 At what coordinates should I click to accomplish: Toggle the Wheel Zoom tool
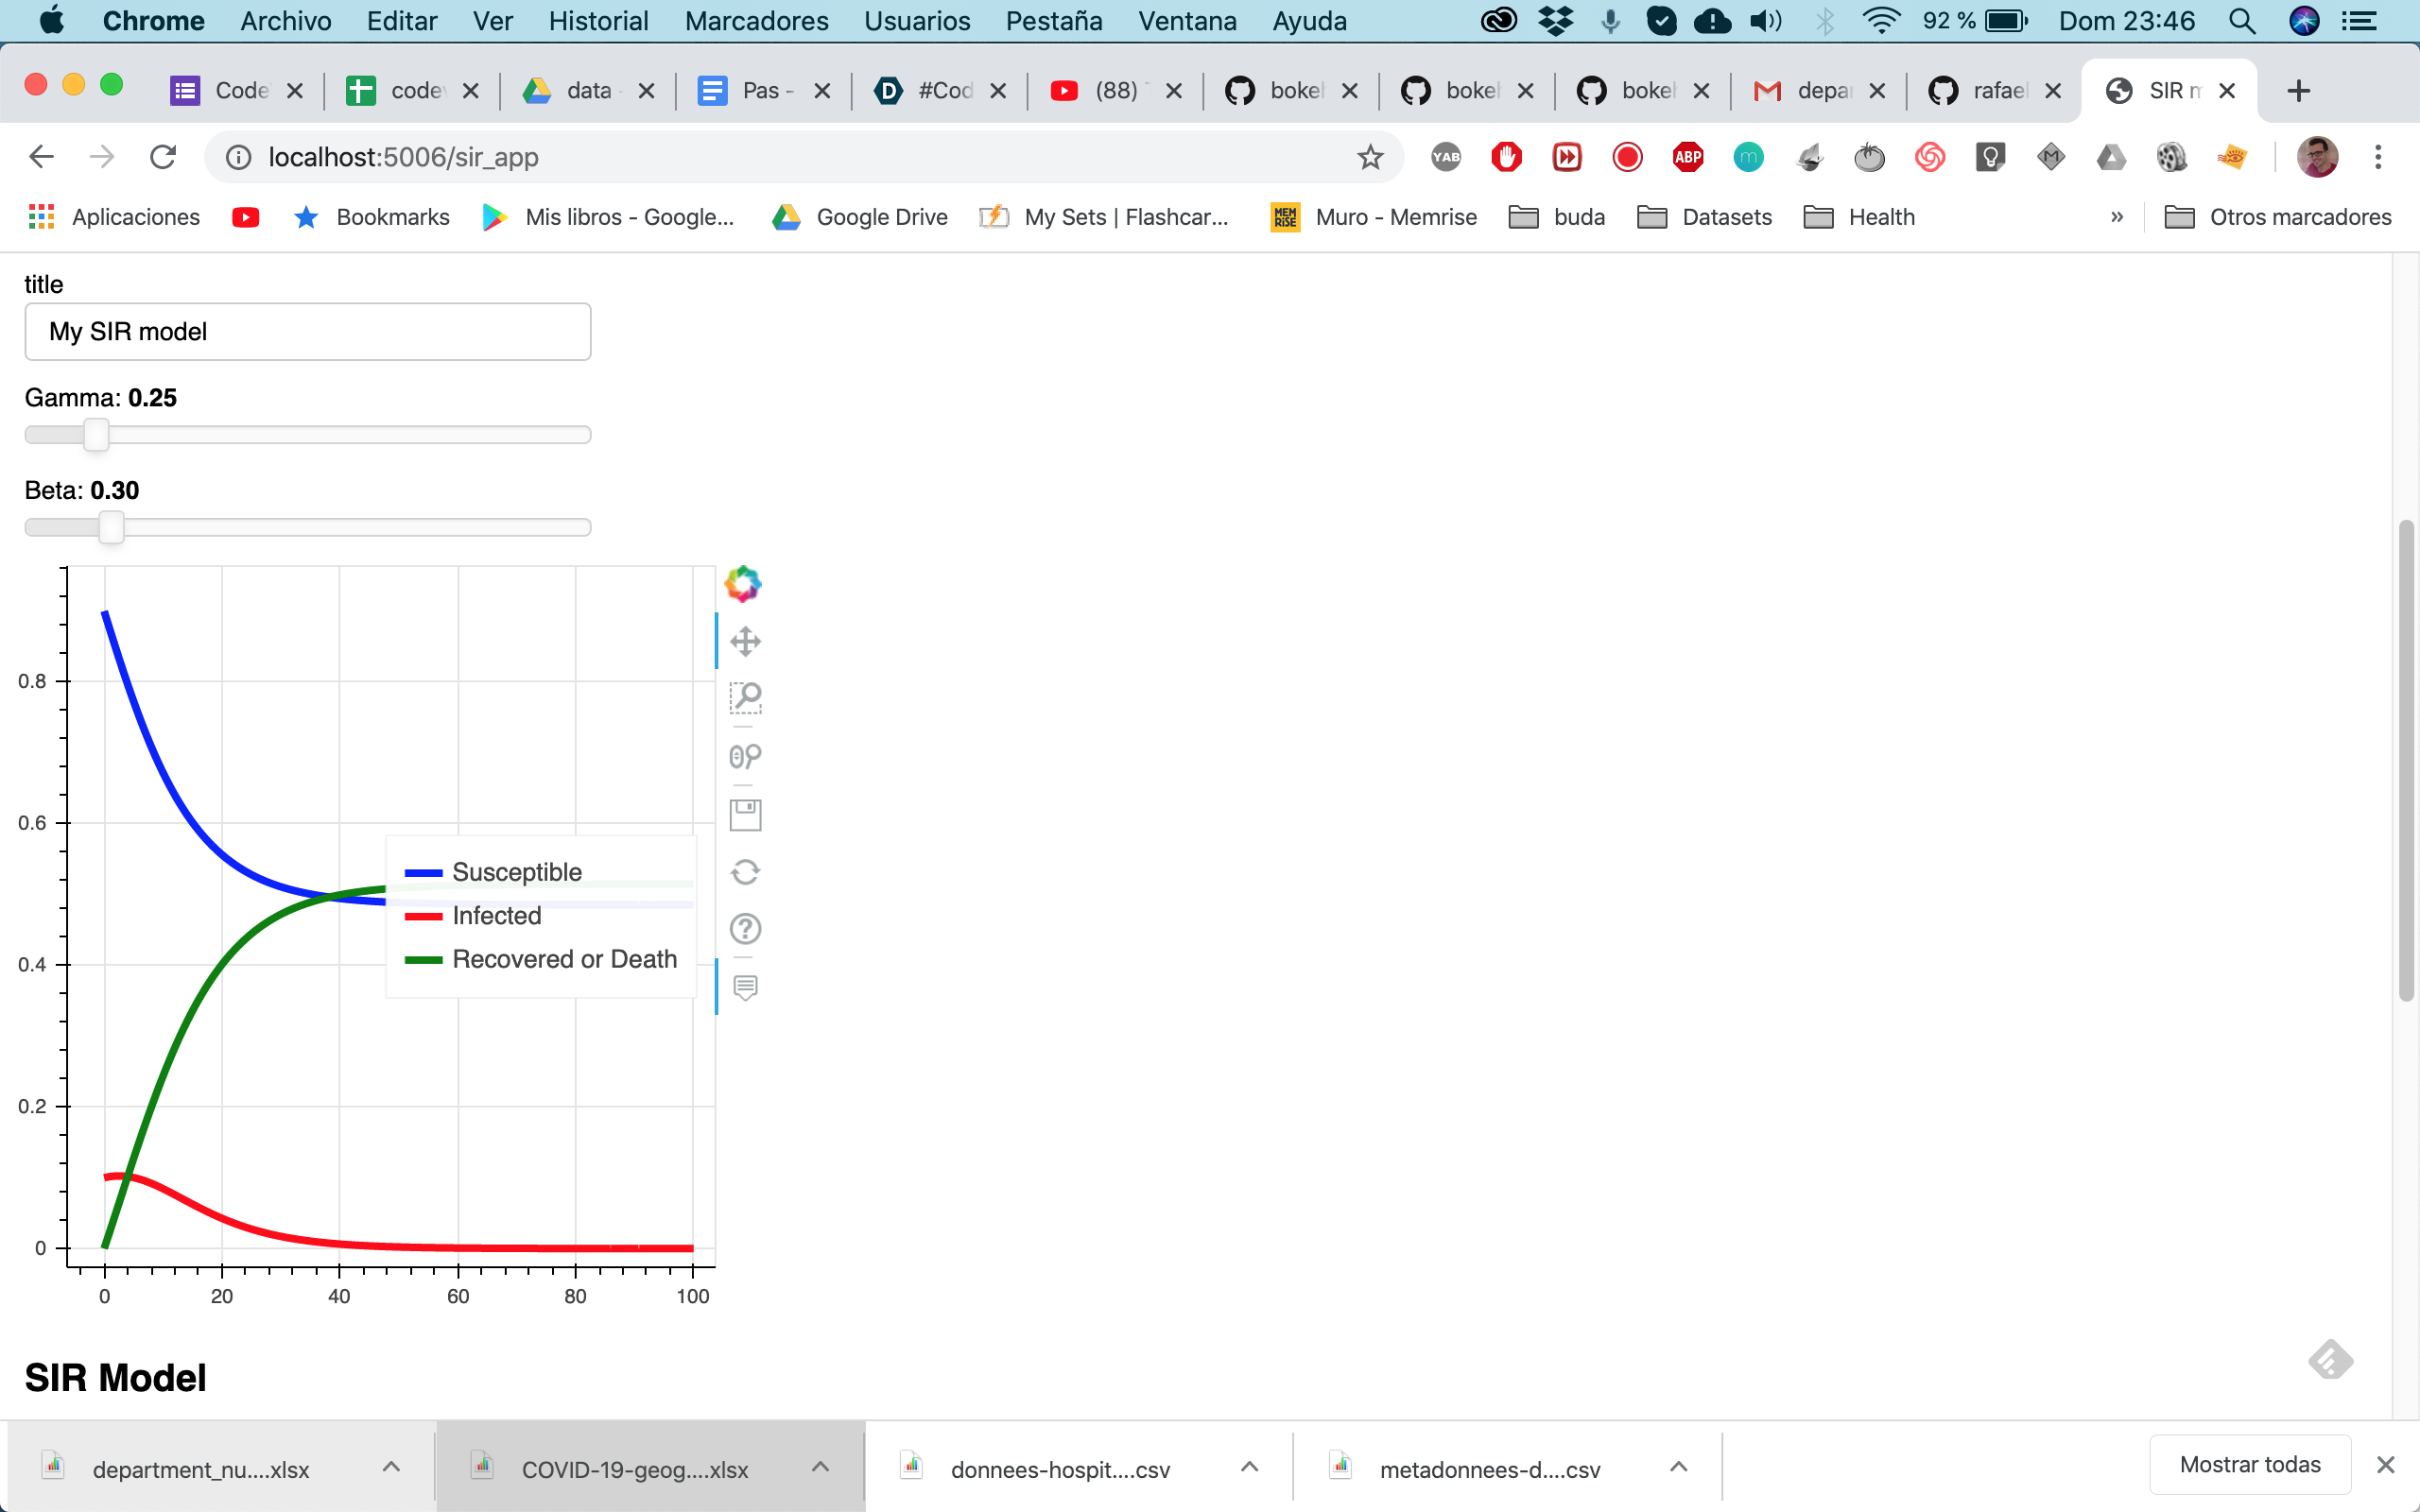(x=745, y=756)
